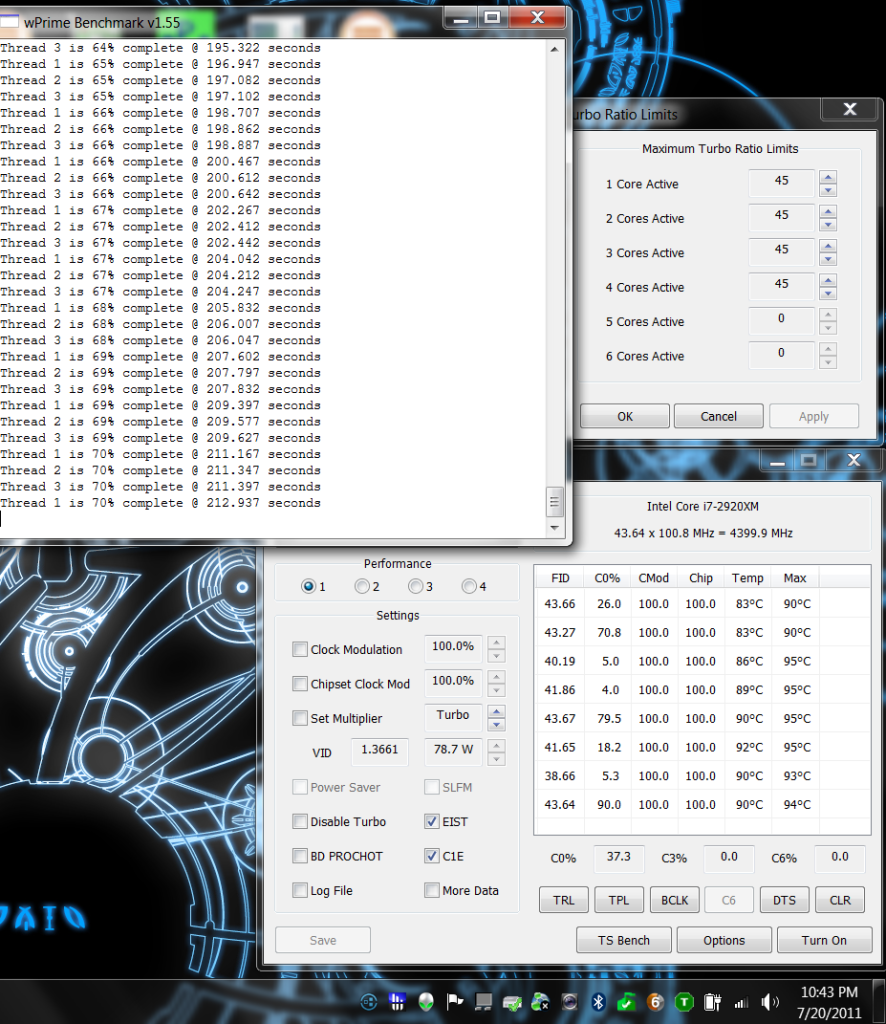886x1024 pixels.
Task: Click the network globe icon with the X
Action: click(541, 1002)
